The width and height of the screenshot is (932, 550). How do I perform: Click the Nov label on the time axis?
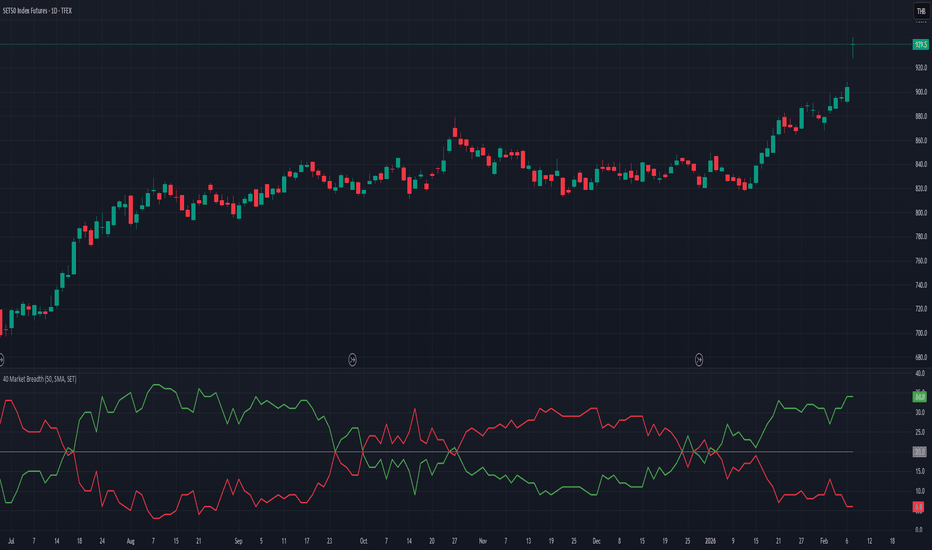tap(483, 541)
